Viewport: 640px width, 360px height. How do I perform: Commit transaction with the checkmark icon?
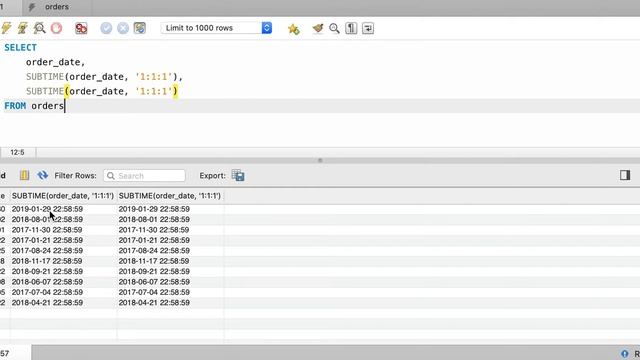click(x=106, y=28)
